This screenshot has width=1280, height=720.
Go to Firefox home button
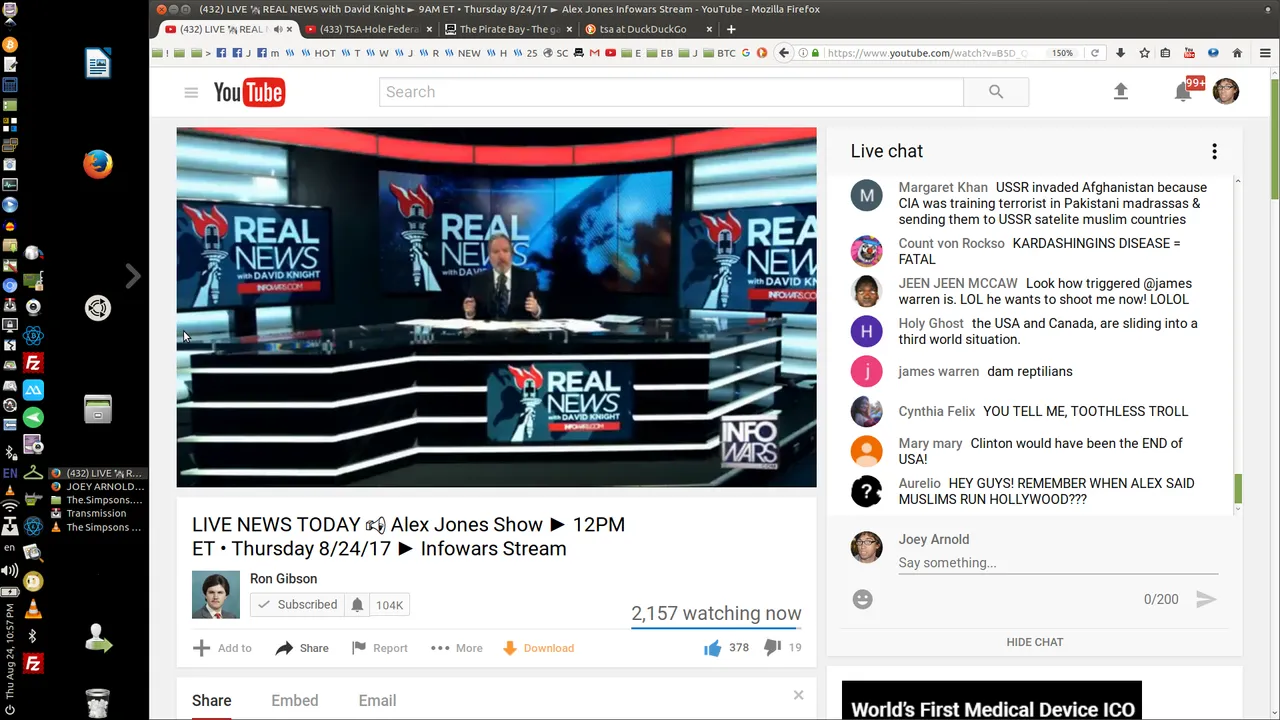[1237, 53]
